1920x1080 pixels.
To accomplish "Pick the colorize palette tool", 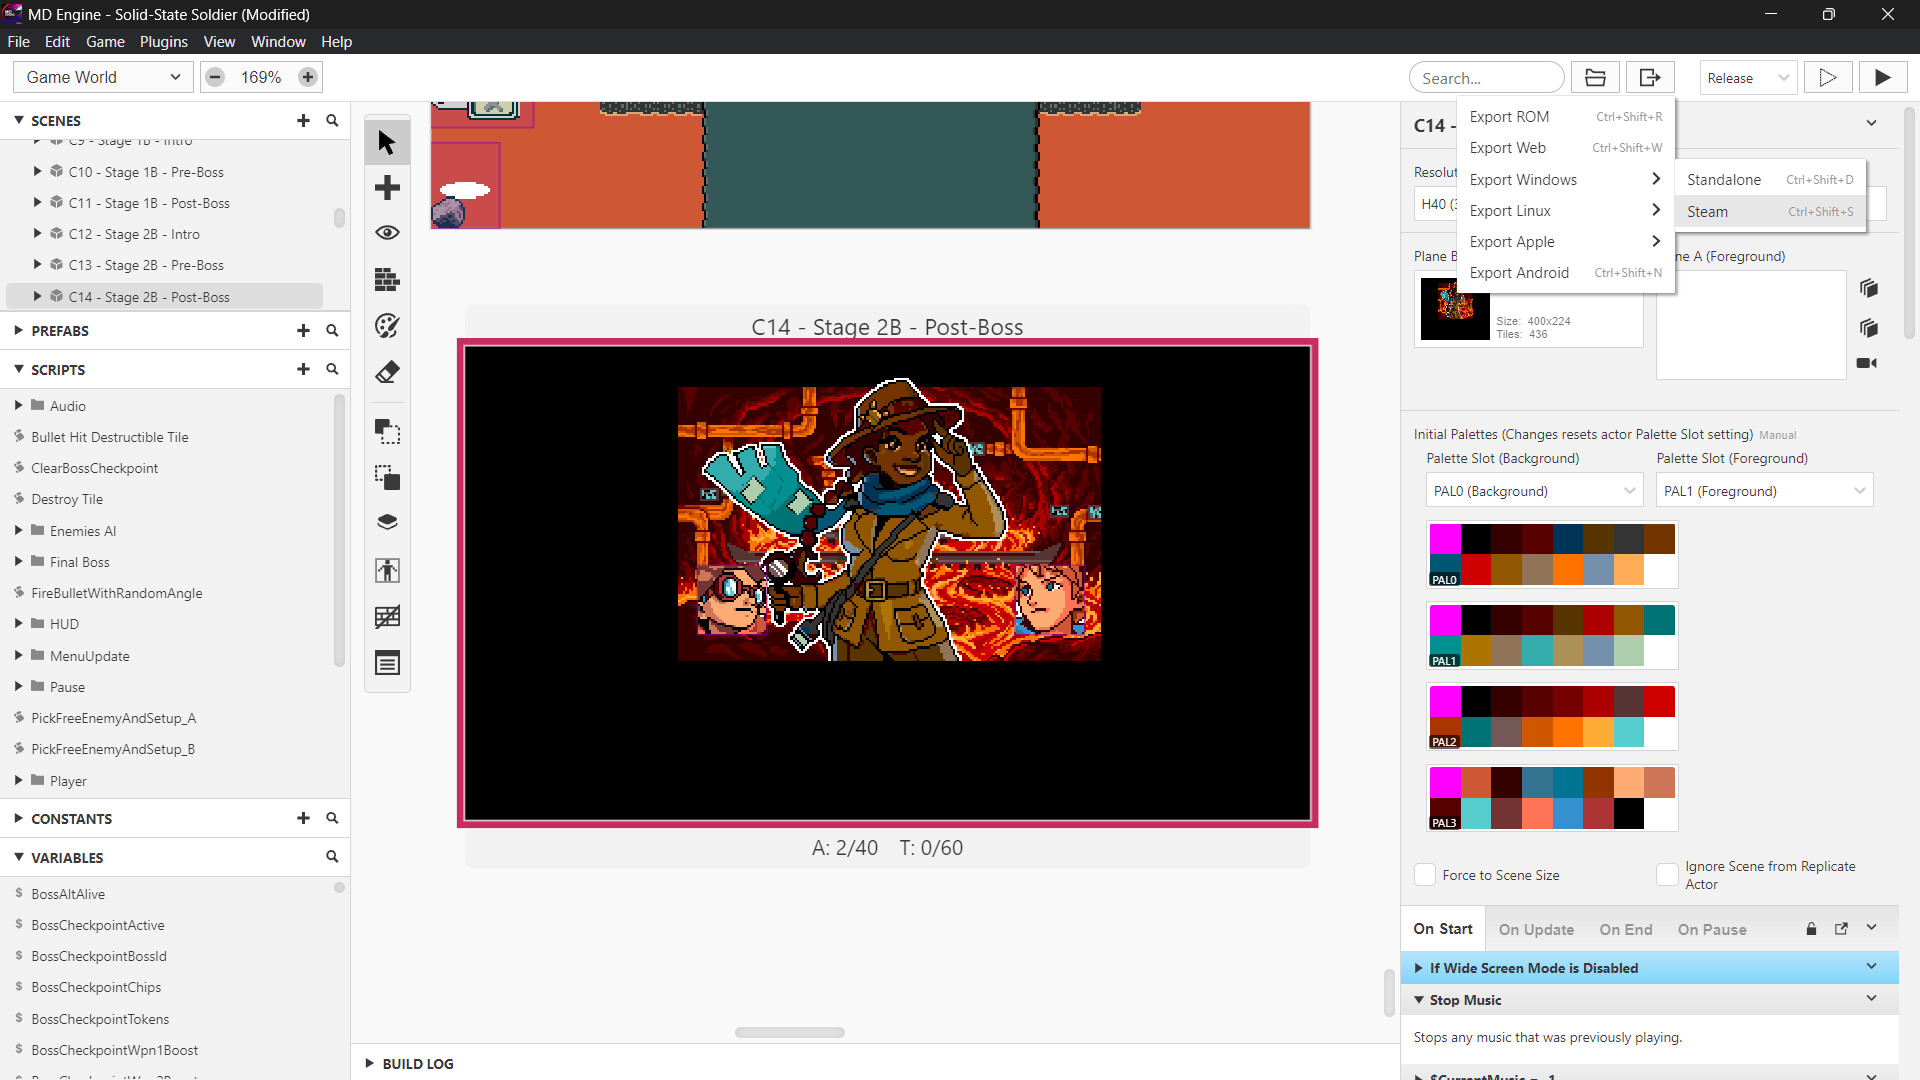I will point(387,326).
